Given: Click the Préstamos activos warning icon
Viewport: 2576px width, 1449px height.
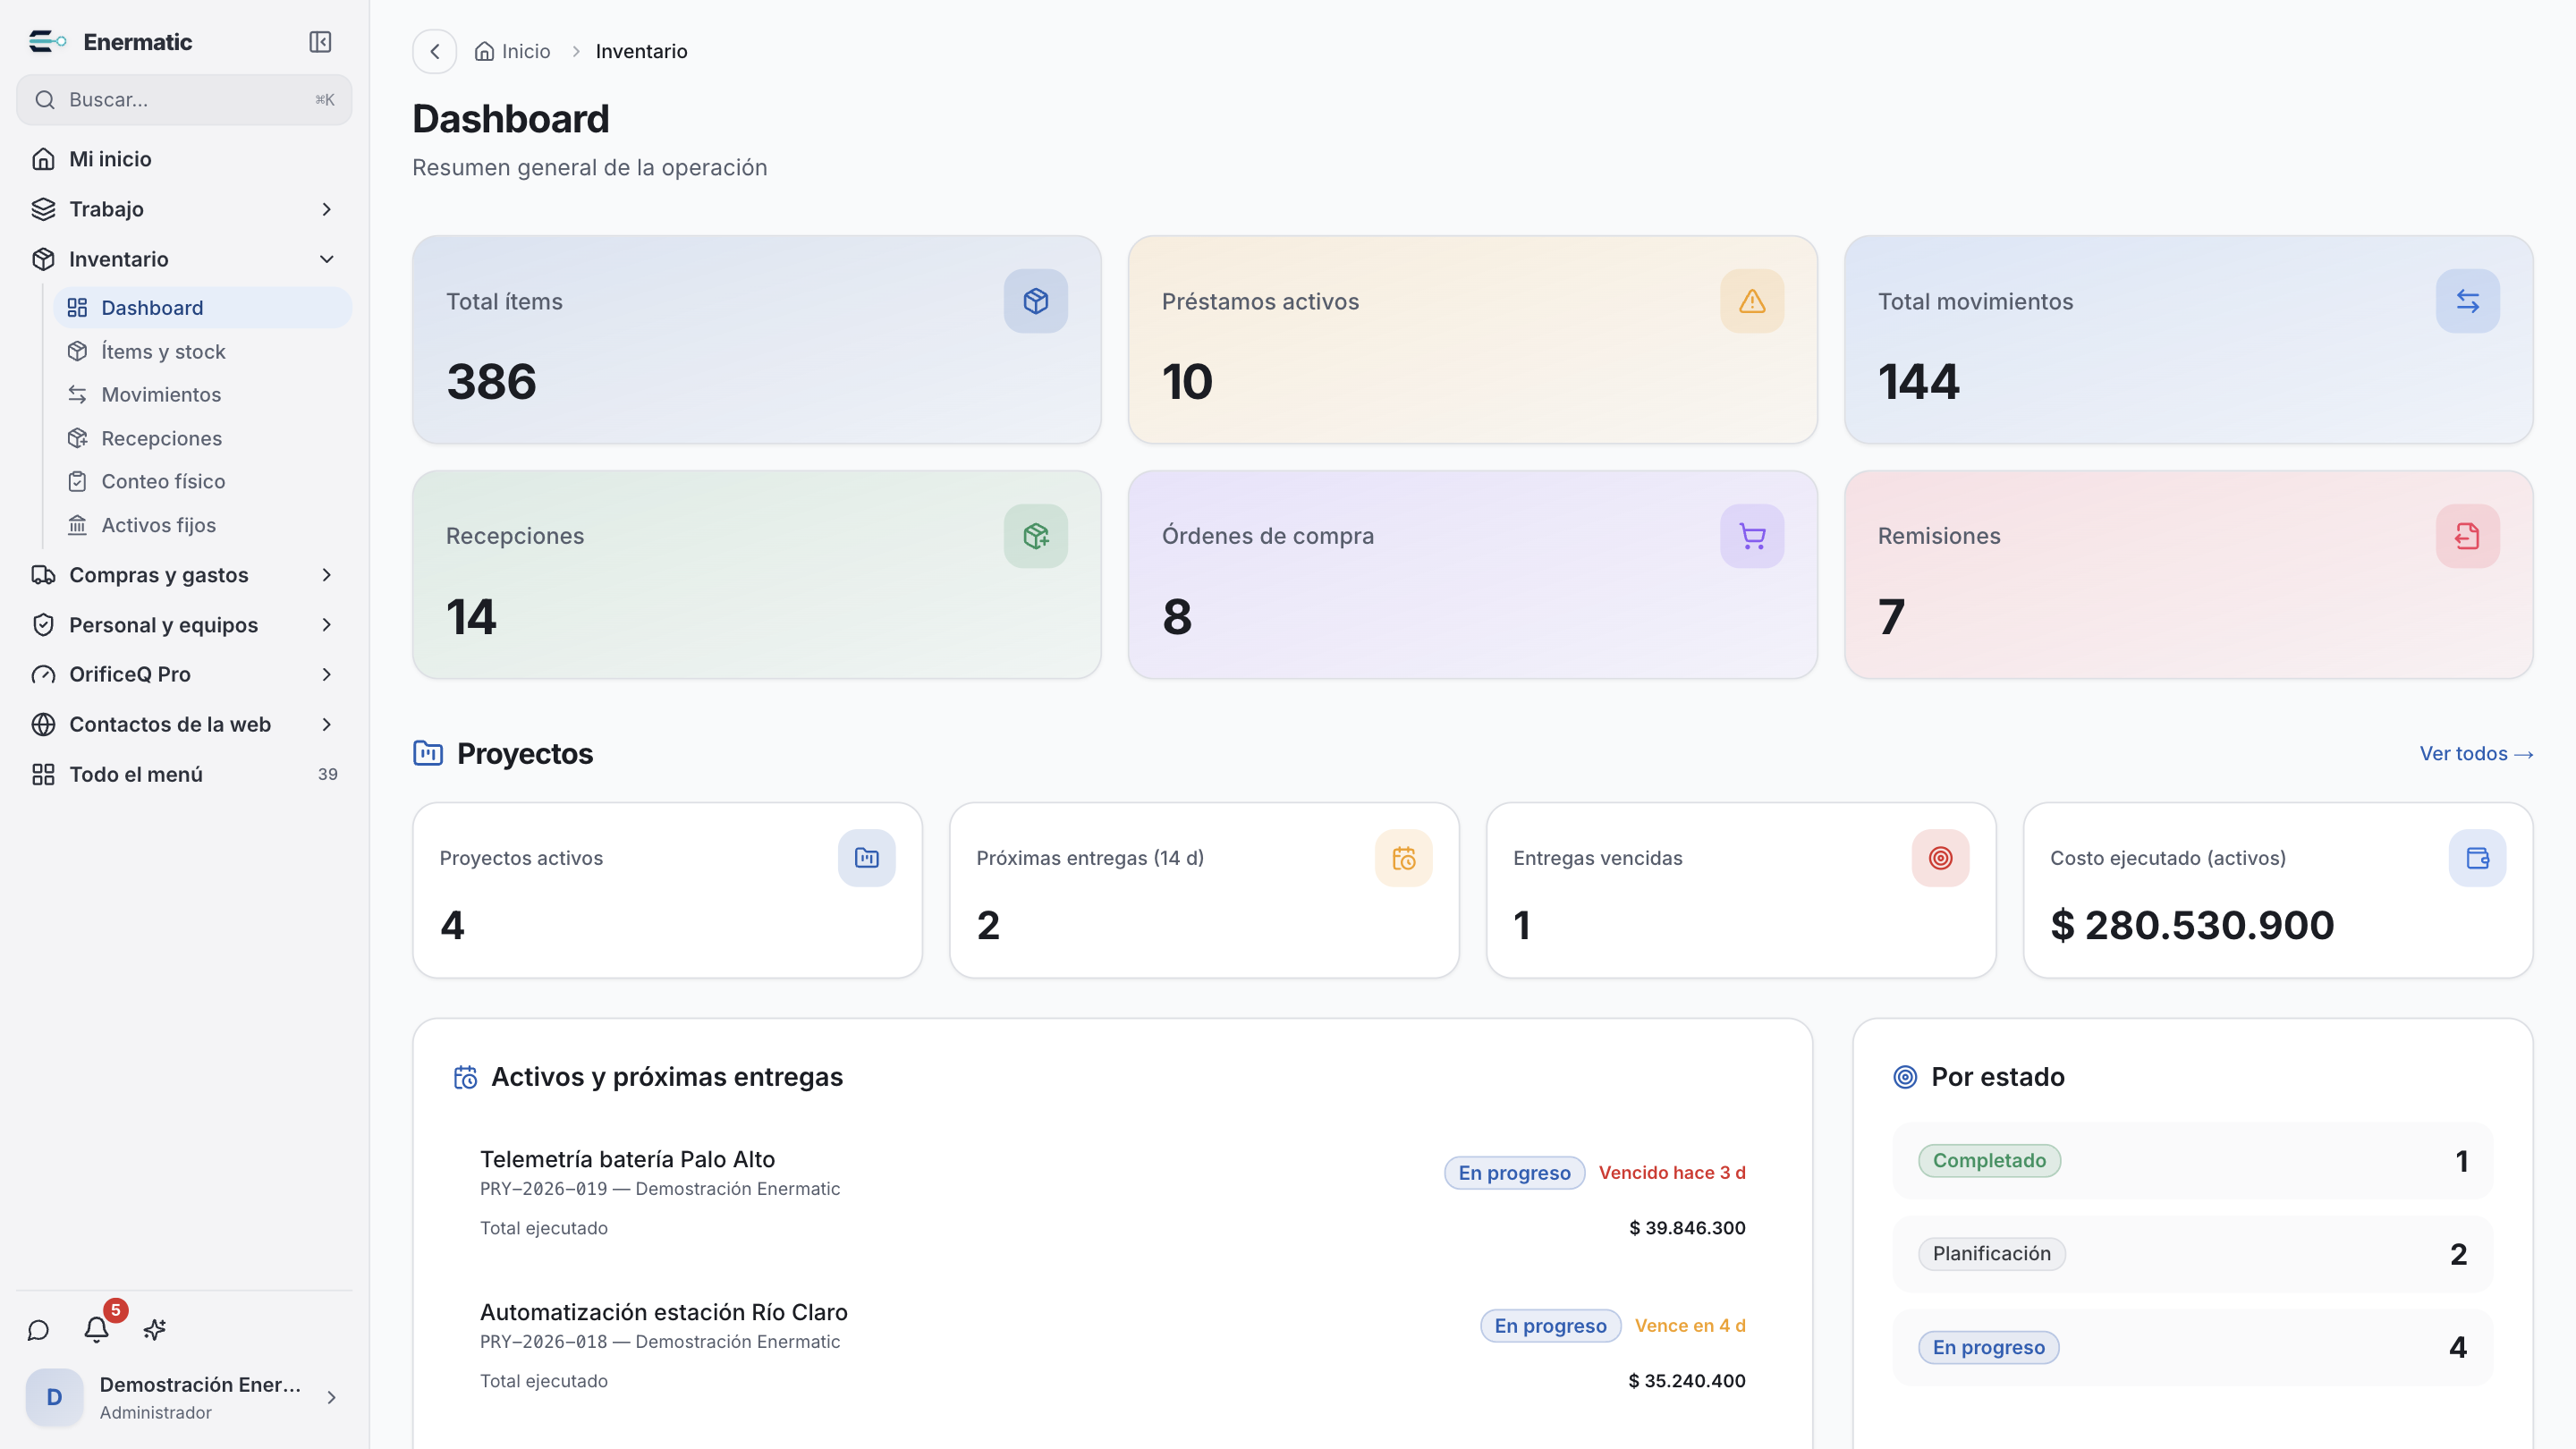Looking at the screenshot, I should click(x=1752, y=301).
